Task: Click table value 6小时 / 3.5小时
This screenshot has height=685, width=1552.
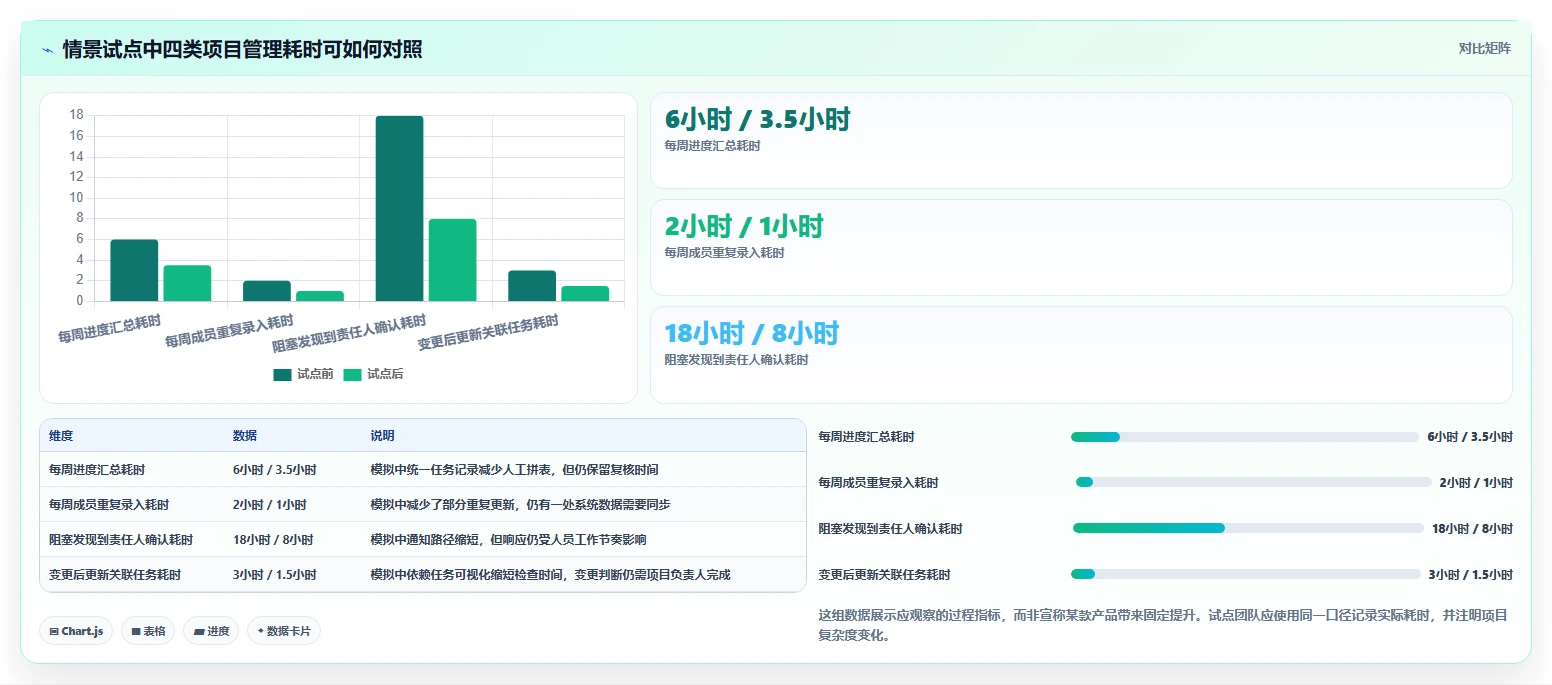Action: [x=275, y=470]
